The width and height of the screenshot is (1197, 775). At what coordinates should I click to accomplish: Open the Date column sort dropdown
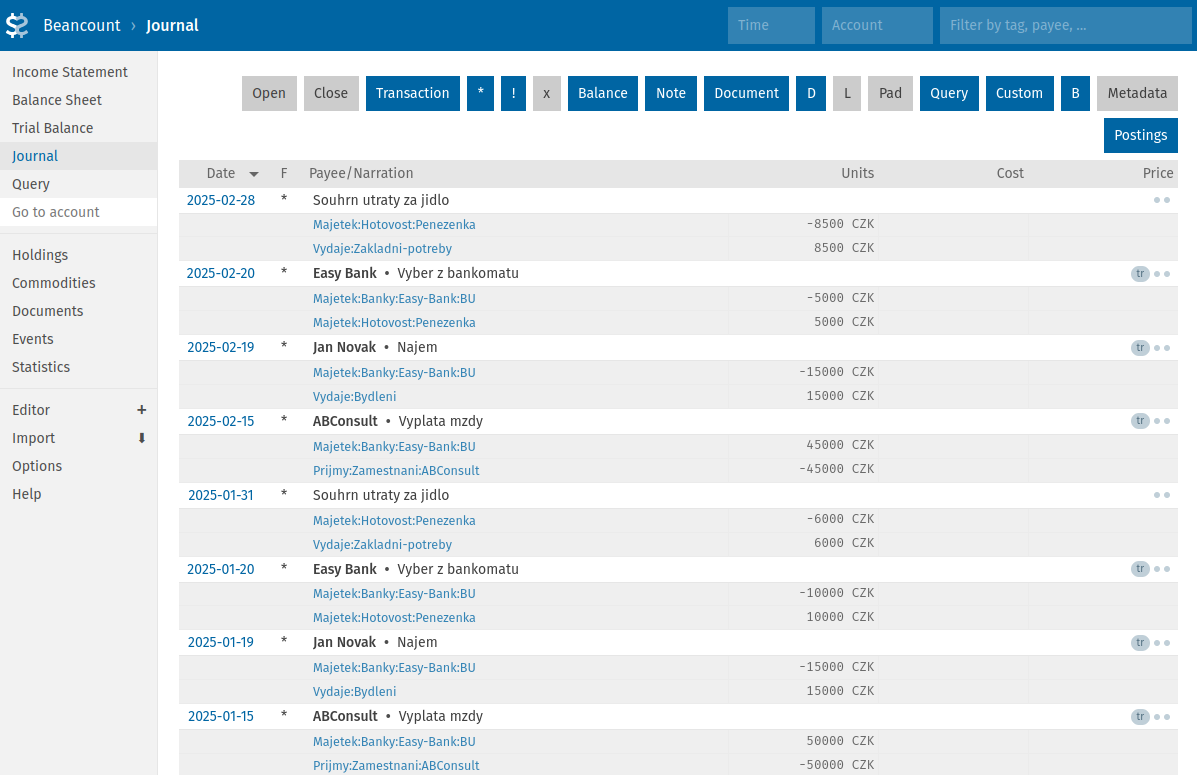point(253,173)
